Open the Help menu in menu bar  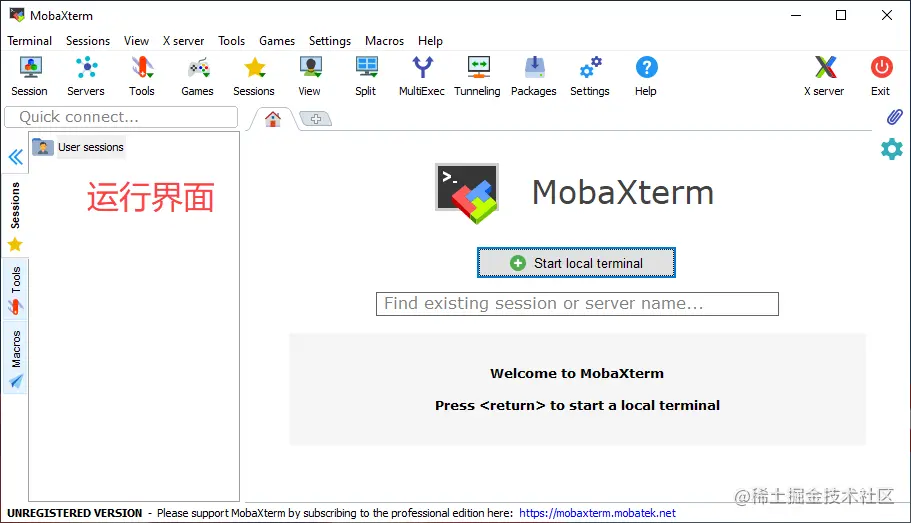(431, 41)
